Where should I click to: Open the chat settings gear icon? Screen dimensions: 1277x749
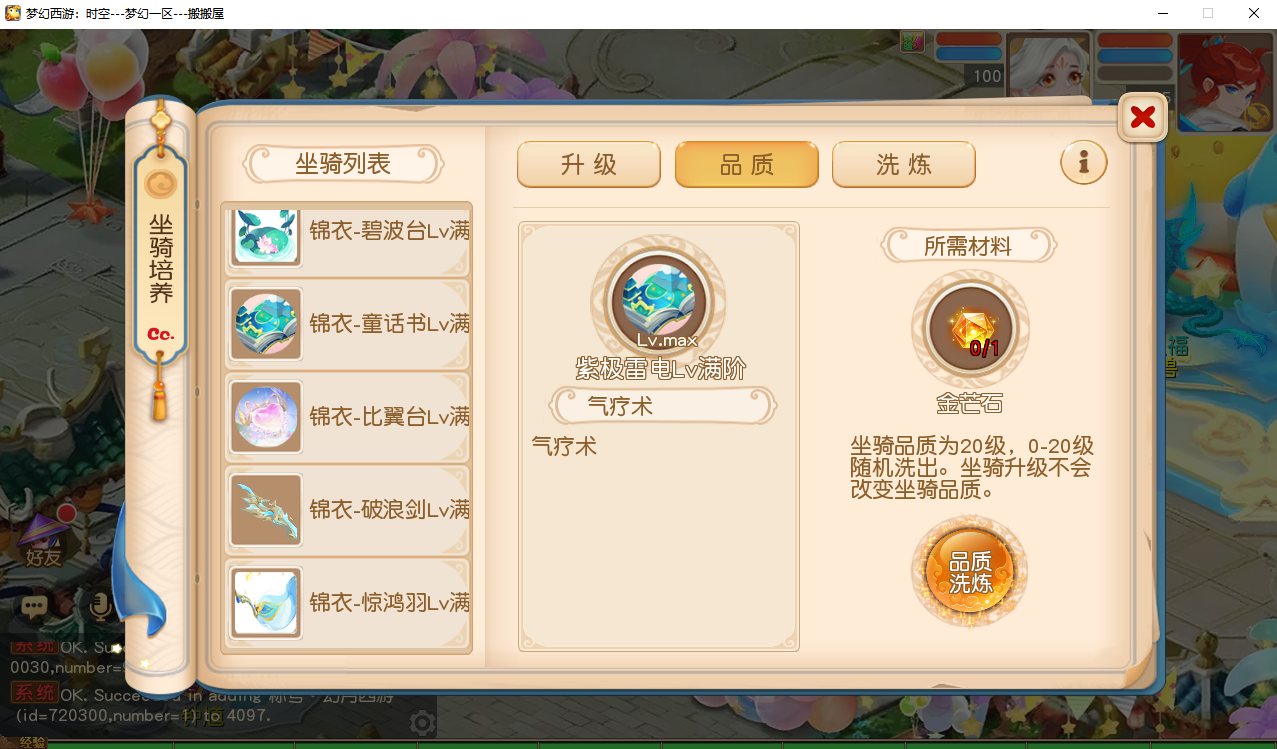click(423, 722)
